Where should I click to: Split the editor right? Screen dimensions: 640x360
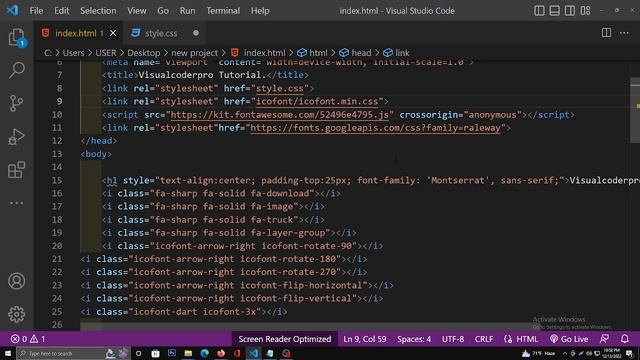[x=607, y=33]
